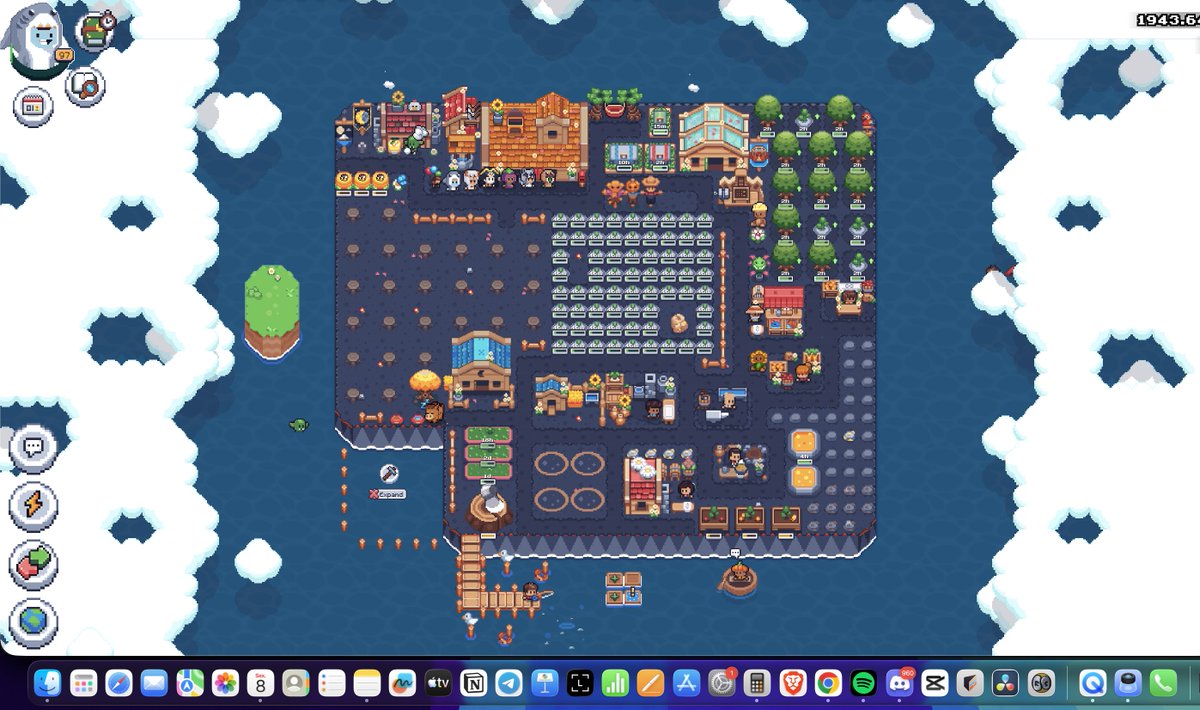Open Launchpad in the Dock
Screen dimensions: 1200x710
coord(83,683)
